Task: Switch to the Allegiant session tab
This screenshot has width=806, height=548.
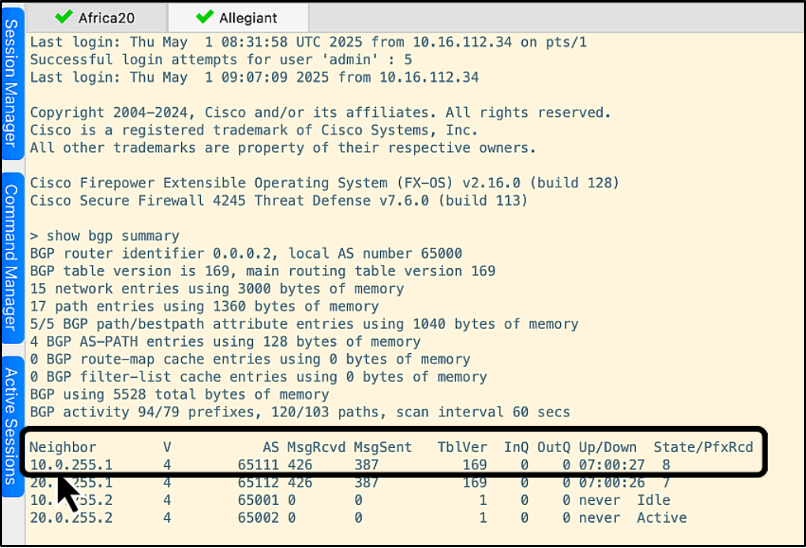Action: pyautogui.click(x=238, y=18)
